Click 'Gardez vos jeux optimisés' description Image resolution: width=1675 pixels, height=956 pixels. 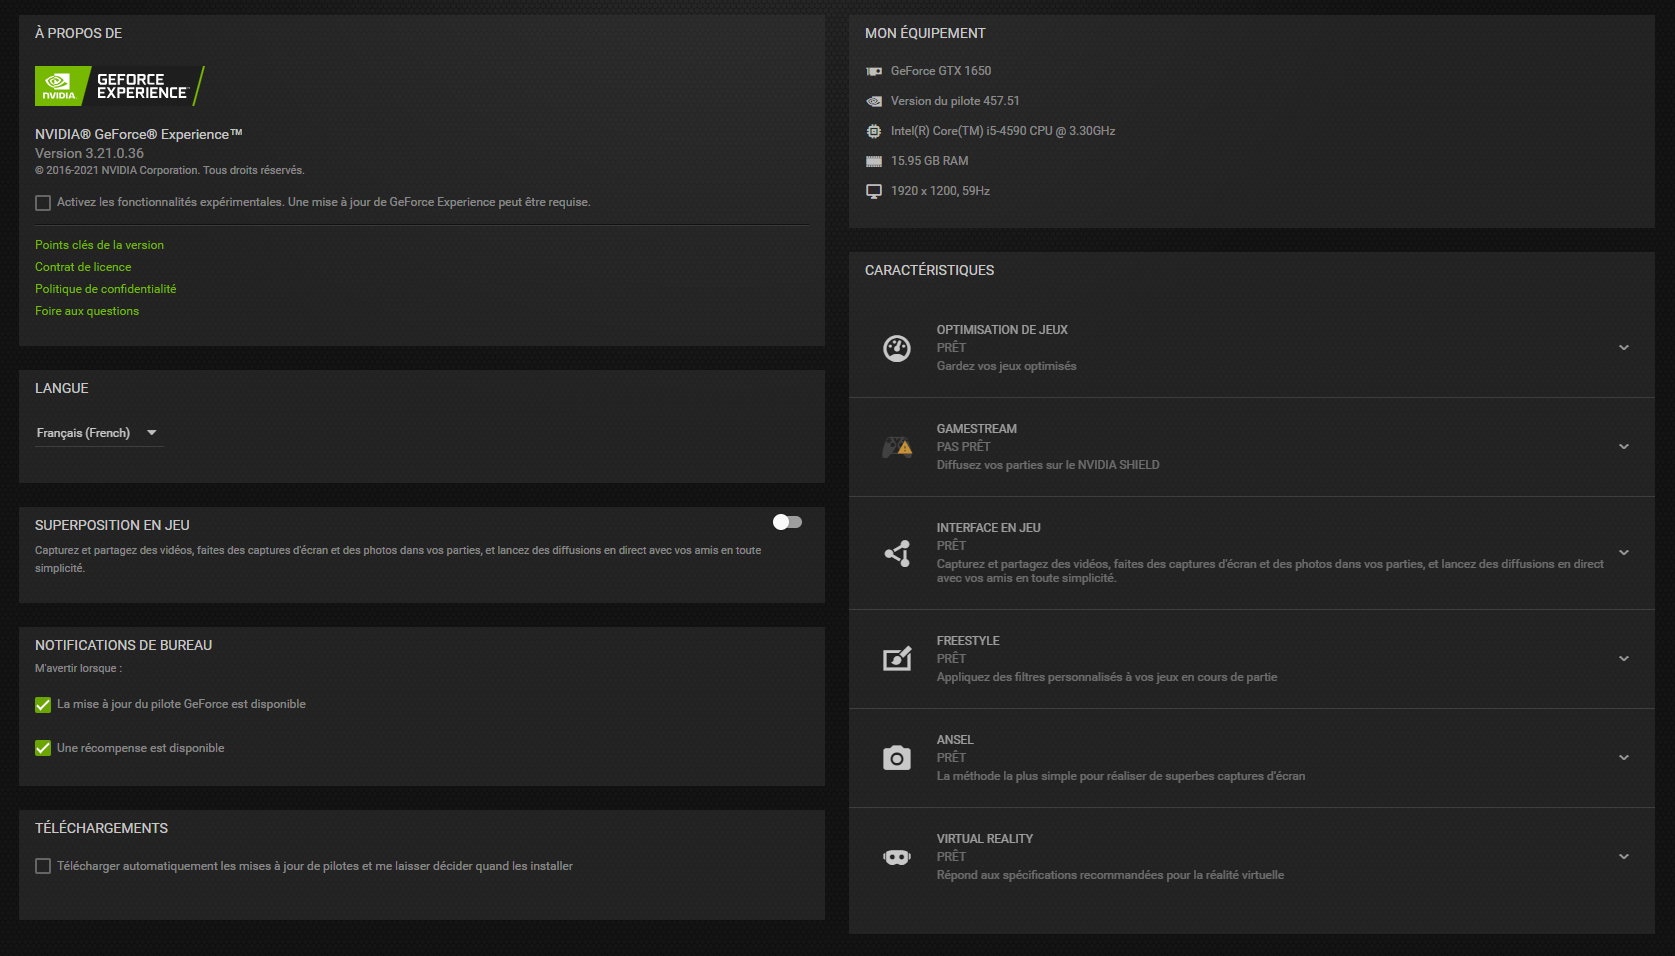1007,366
